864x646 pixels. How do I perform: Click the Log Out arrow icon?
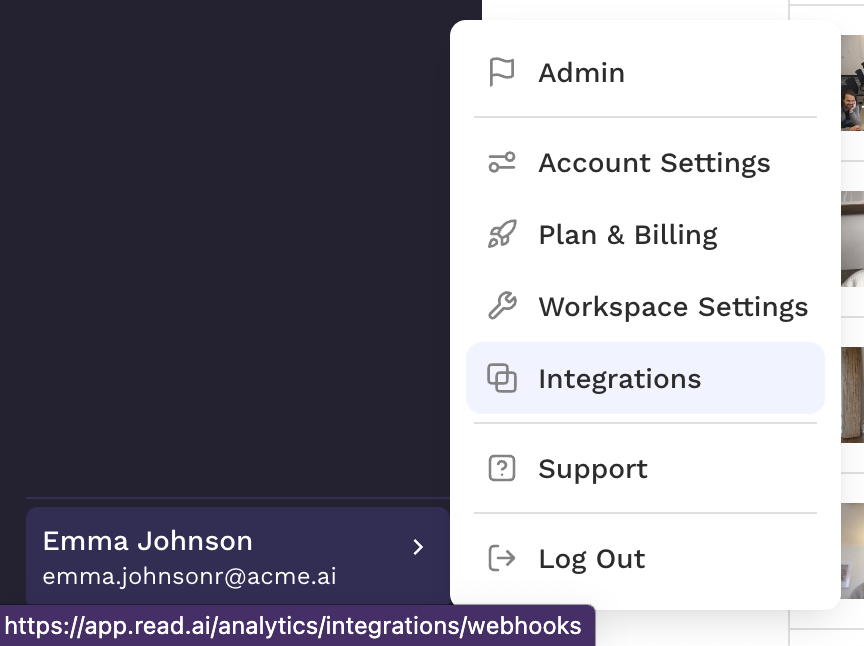point(501,558)
